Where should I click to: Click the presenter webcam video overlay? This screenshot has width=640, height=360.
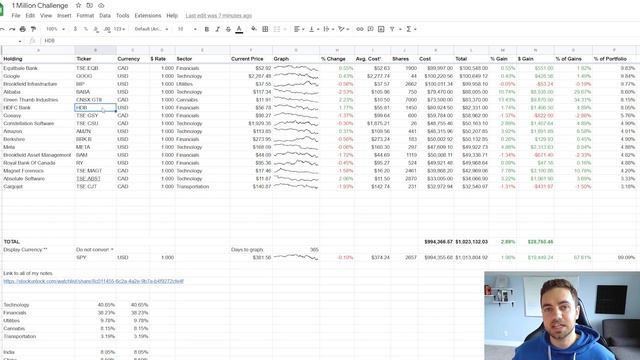tap(562, 316)
